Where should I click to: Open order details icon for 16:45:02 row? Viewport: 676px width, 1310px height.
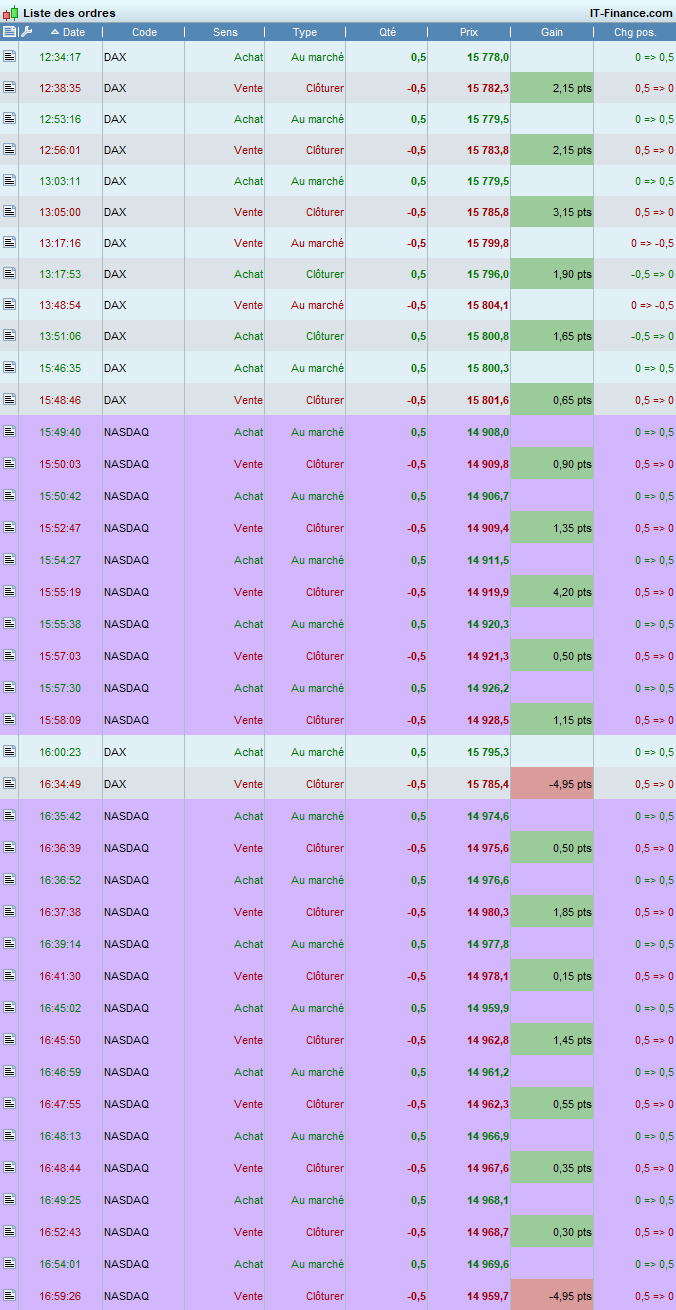(x=9, y=1007)
